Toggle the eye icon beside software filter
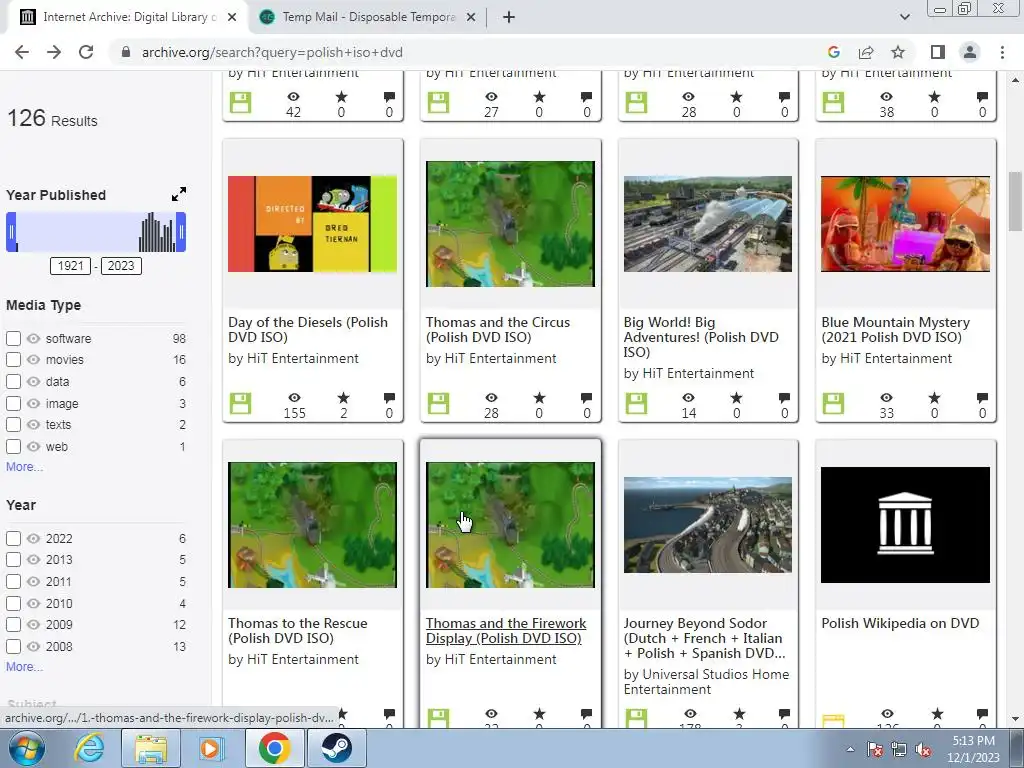This screenshot has width=1024, height=768. [33, 338]
